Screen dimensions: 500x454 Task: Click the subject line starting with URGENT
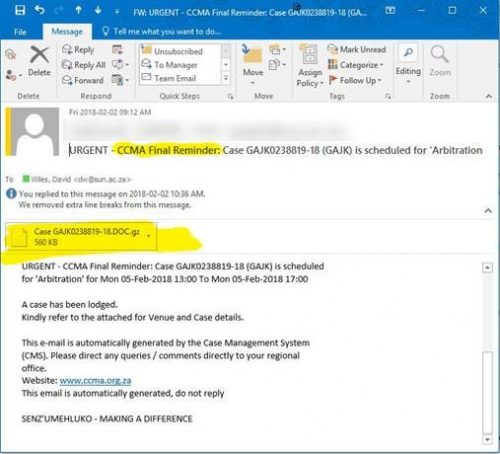tap(276, 150)
